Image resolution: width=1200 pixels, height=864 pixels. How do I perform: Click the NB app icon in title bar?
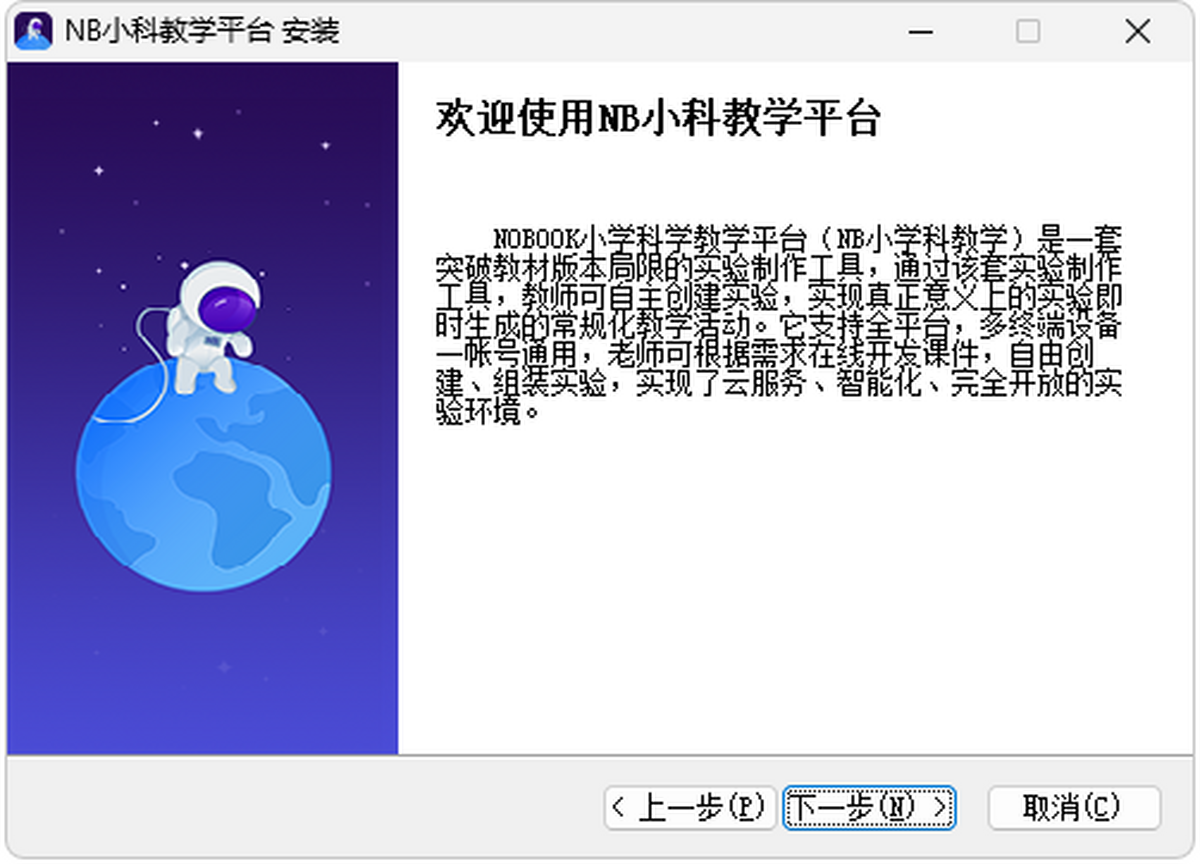(33, 31)
